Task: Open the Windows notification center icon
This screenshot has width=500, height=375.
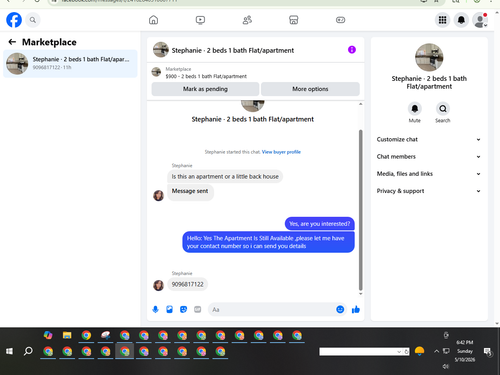Action: 487,351
